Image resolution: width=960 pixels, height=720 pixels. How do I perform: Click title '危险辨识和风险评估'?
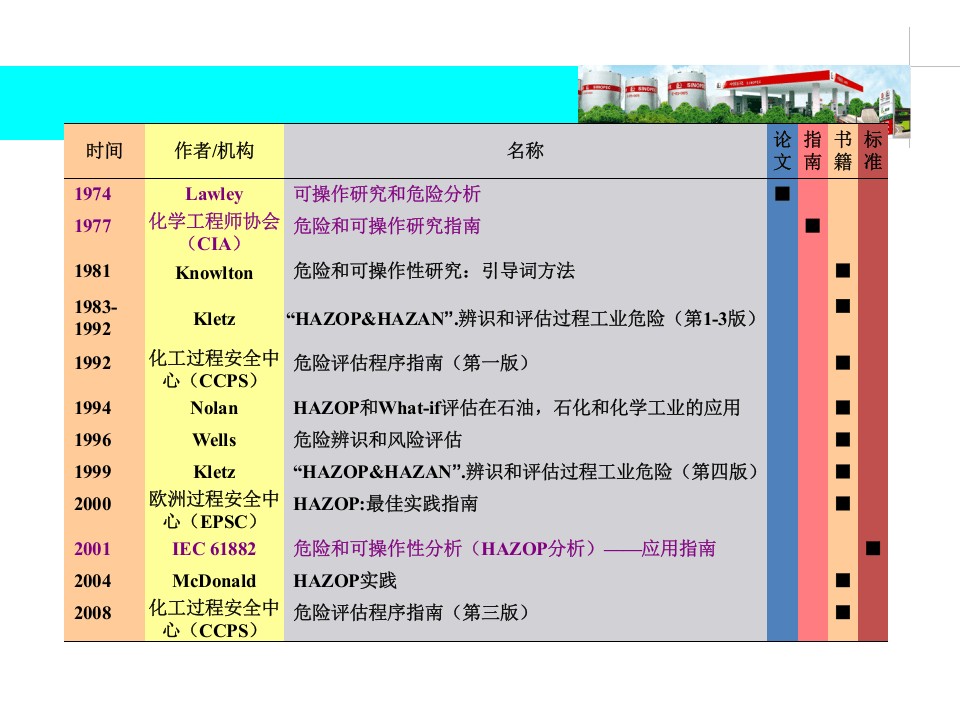tap(377, 440)
